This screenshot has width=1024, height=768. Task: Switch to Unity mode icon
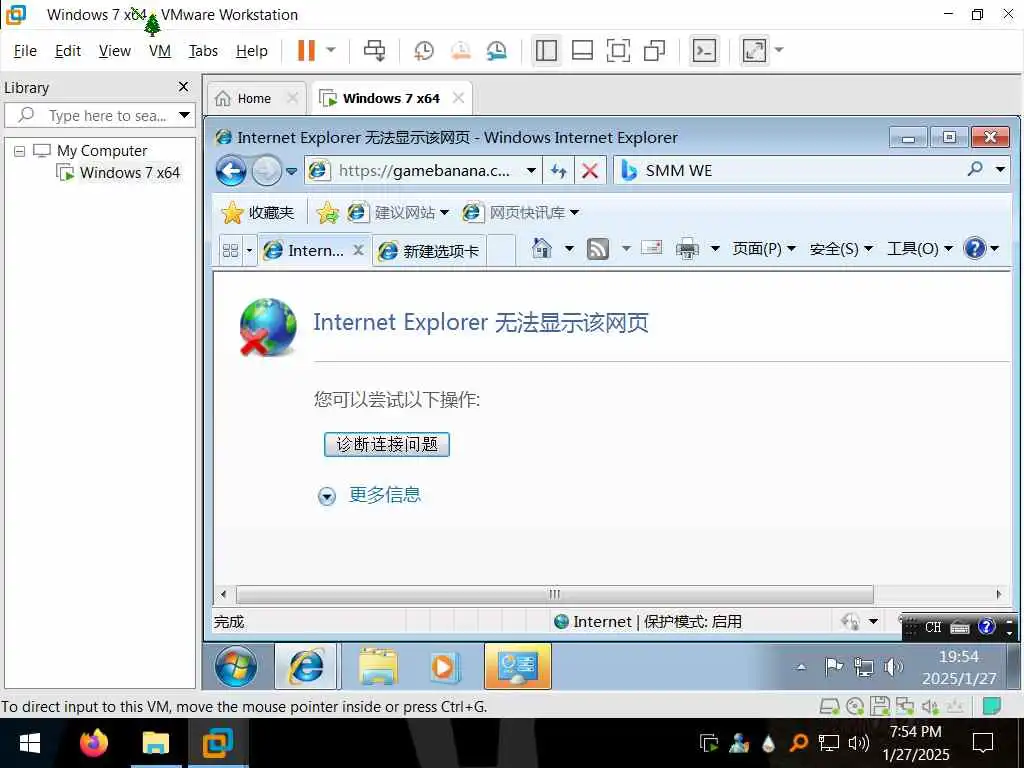(x=654, y=50)
